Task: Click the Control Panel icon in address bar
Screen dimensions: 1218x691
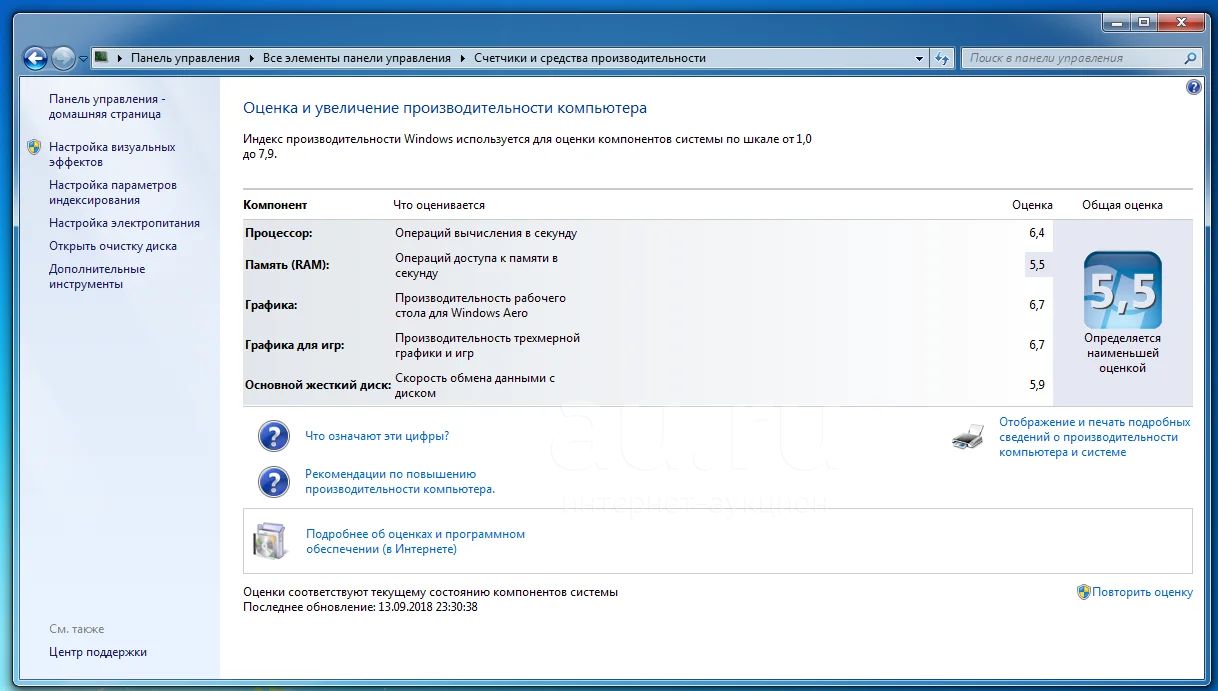Action: [102, 58]
